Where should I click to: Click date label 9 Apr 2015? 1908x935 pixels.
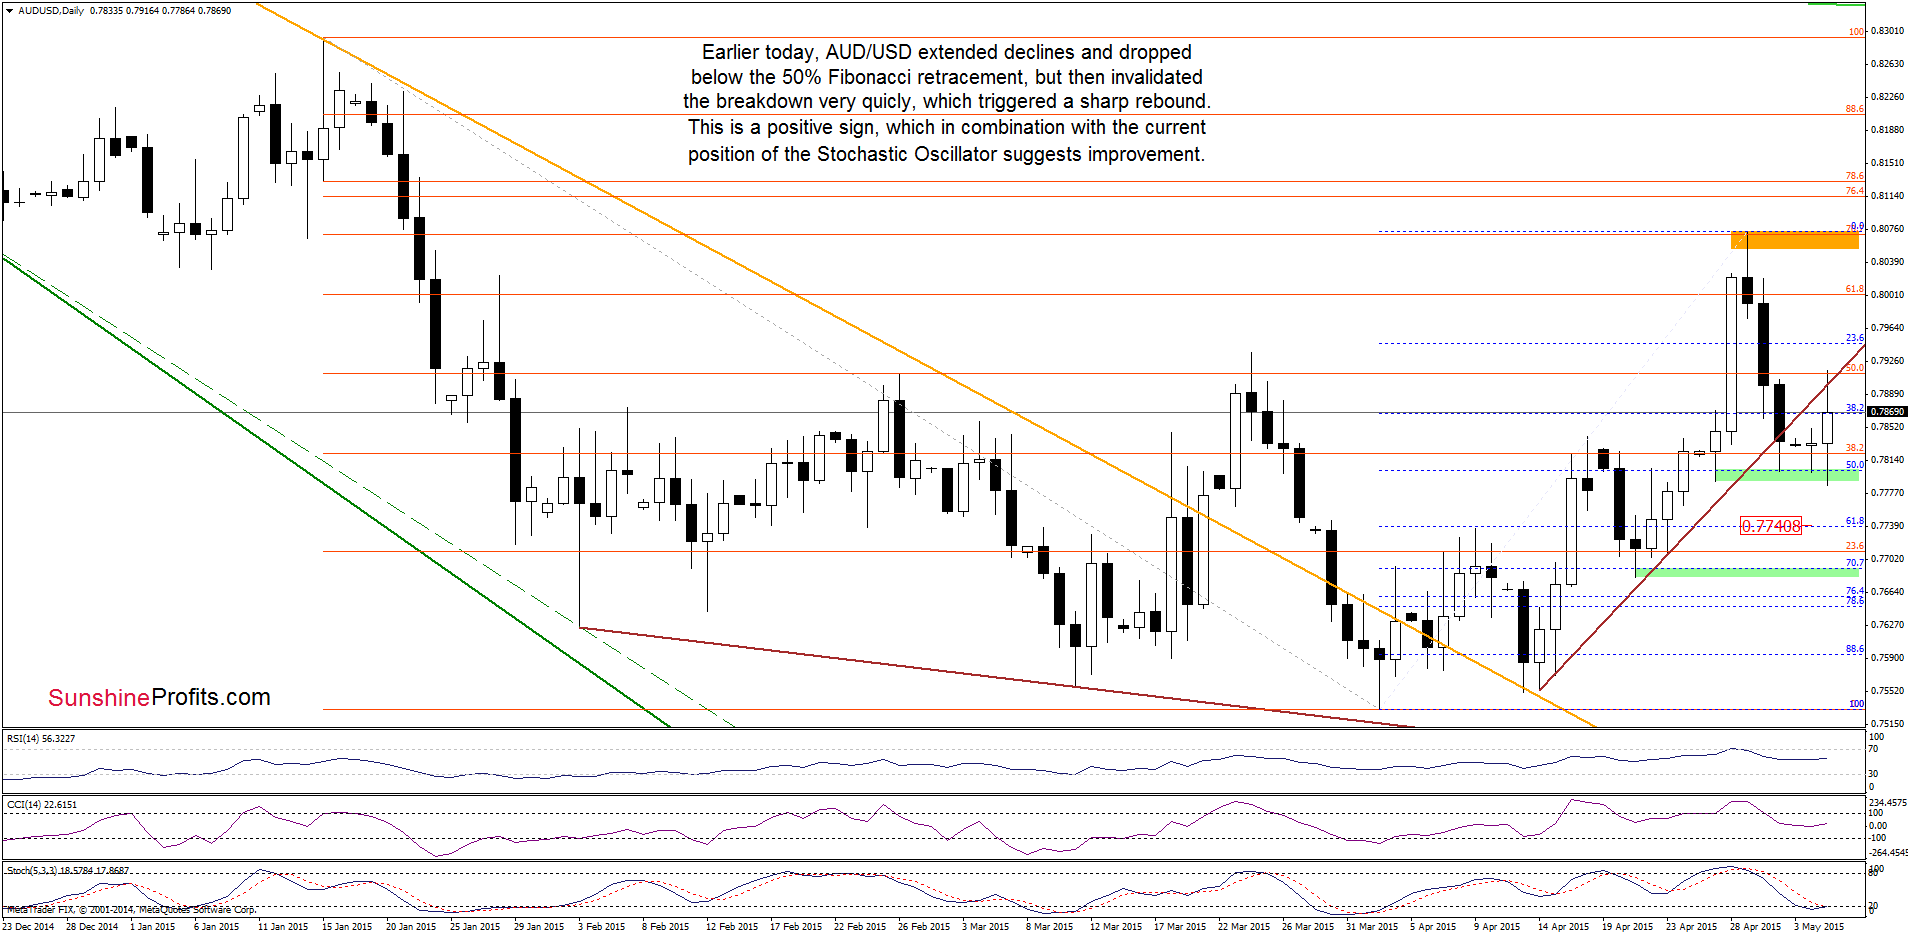click(x=1497, y=927)
